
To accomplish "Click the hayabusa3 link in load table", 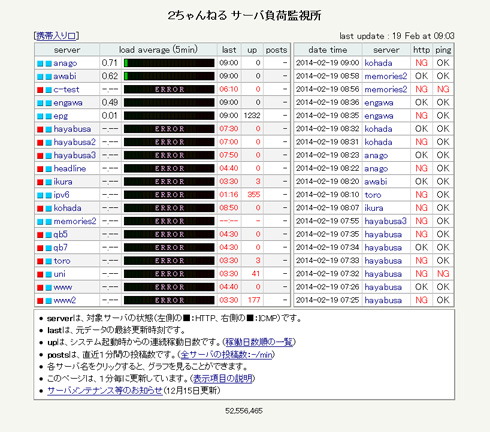I will coord(75,155).
